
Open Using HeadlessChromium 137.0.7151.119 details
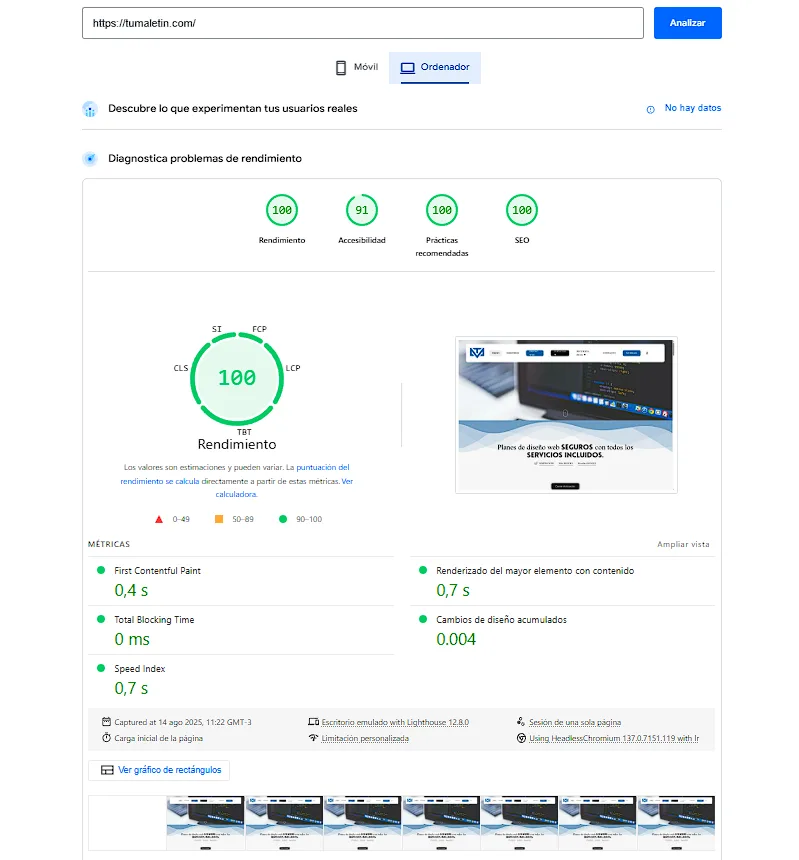pos(614,738)
